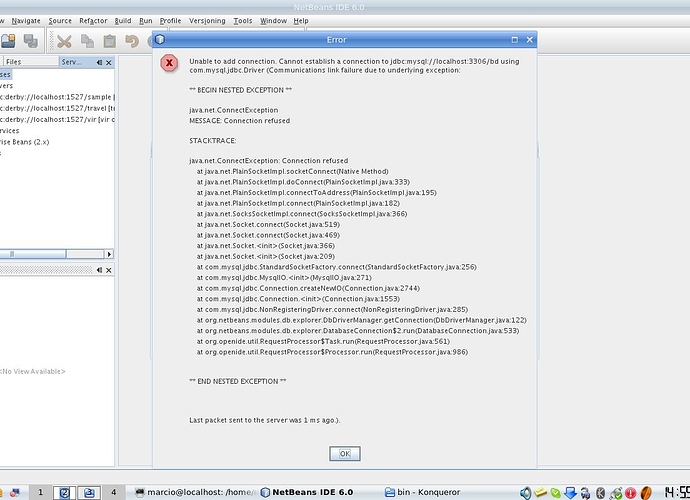Select the derby travel connection node
Viewport: 690px width, 500px height.
point(57,108)
